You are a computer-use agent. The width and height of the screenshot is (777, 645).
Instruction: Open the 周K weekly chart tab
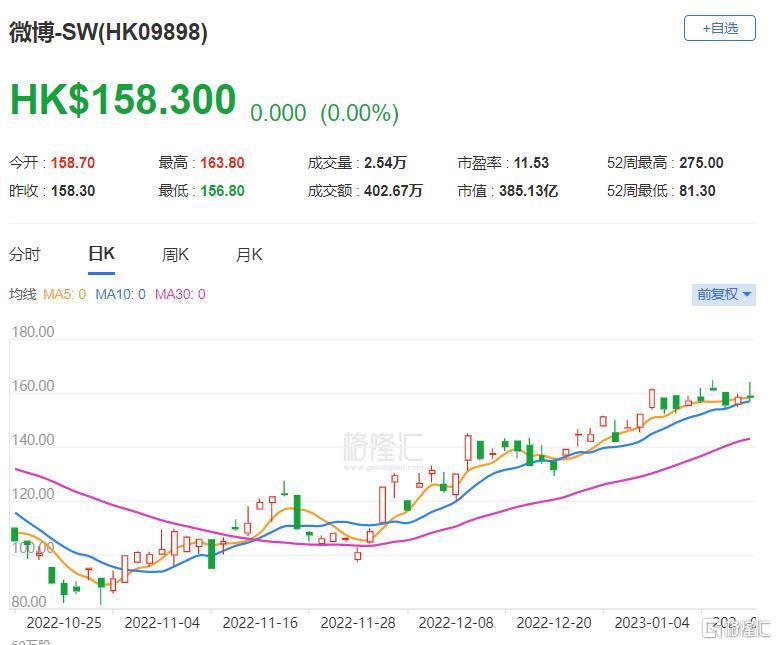[175, 255]
